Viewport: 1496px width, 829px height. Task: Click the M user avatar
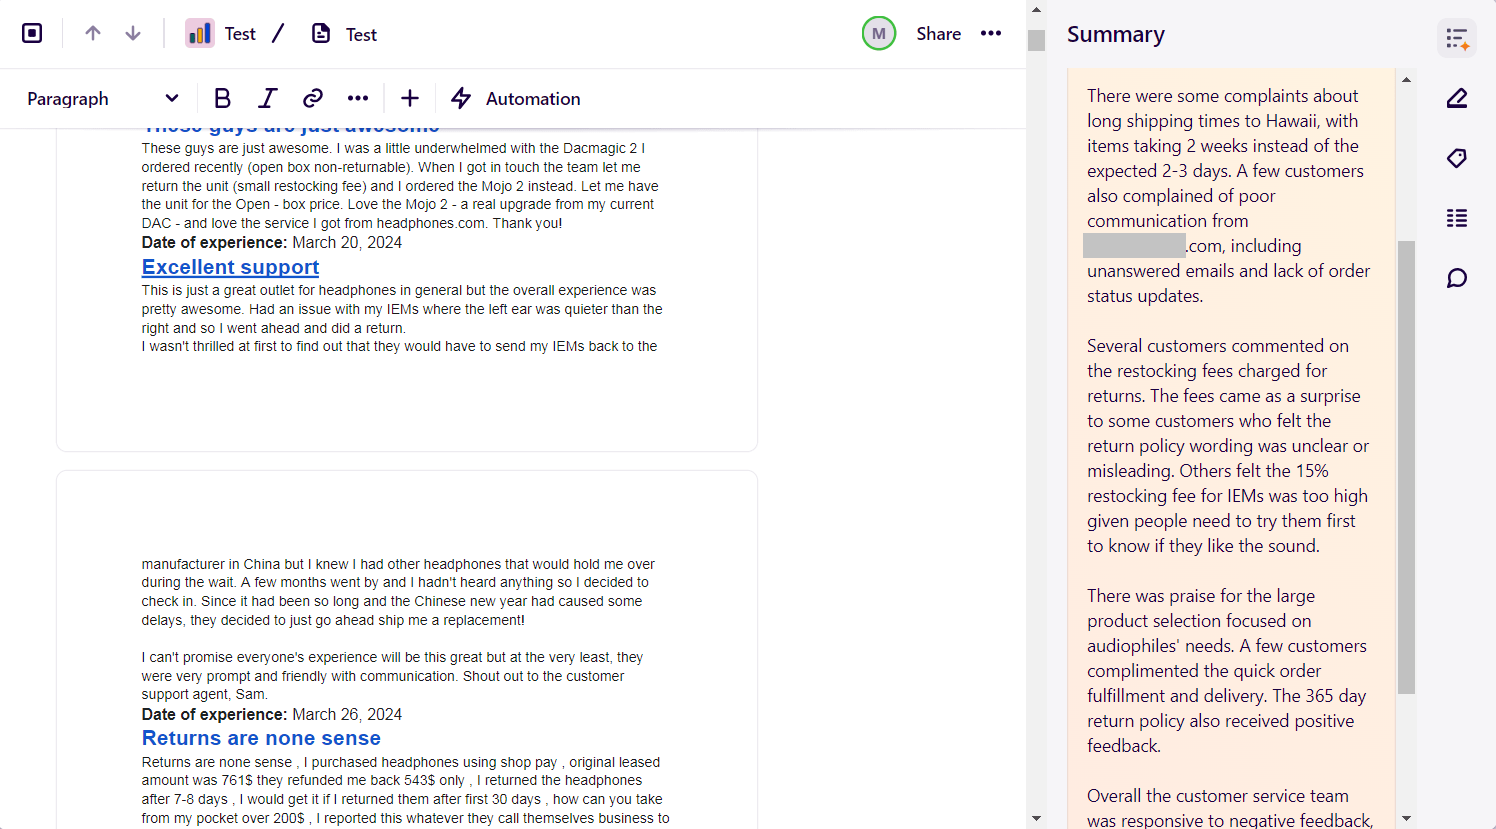point(878,33)
